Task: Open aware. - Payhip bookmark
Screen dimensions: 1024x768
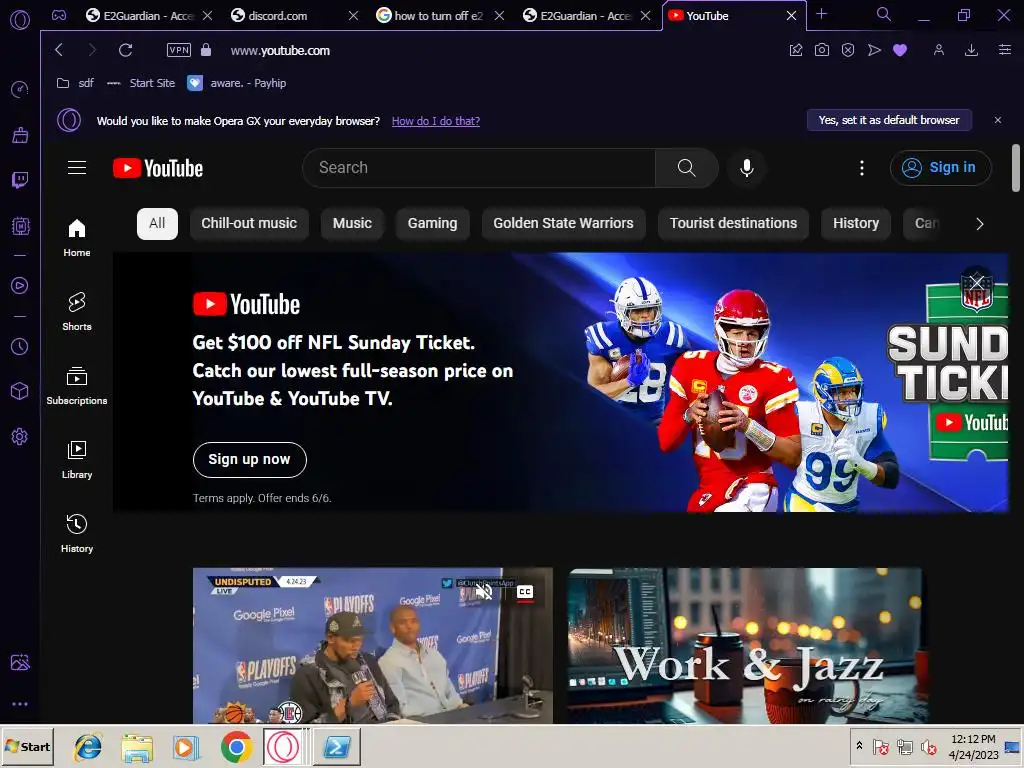Action: (237, 83)
